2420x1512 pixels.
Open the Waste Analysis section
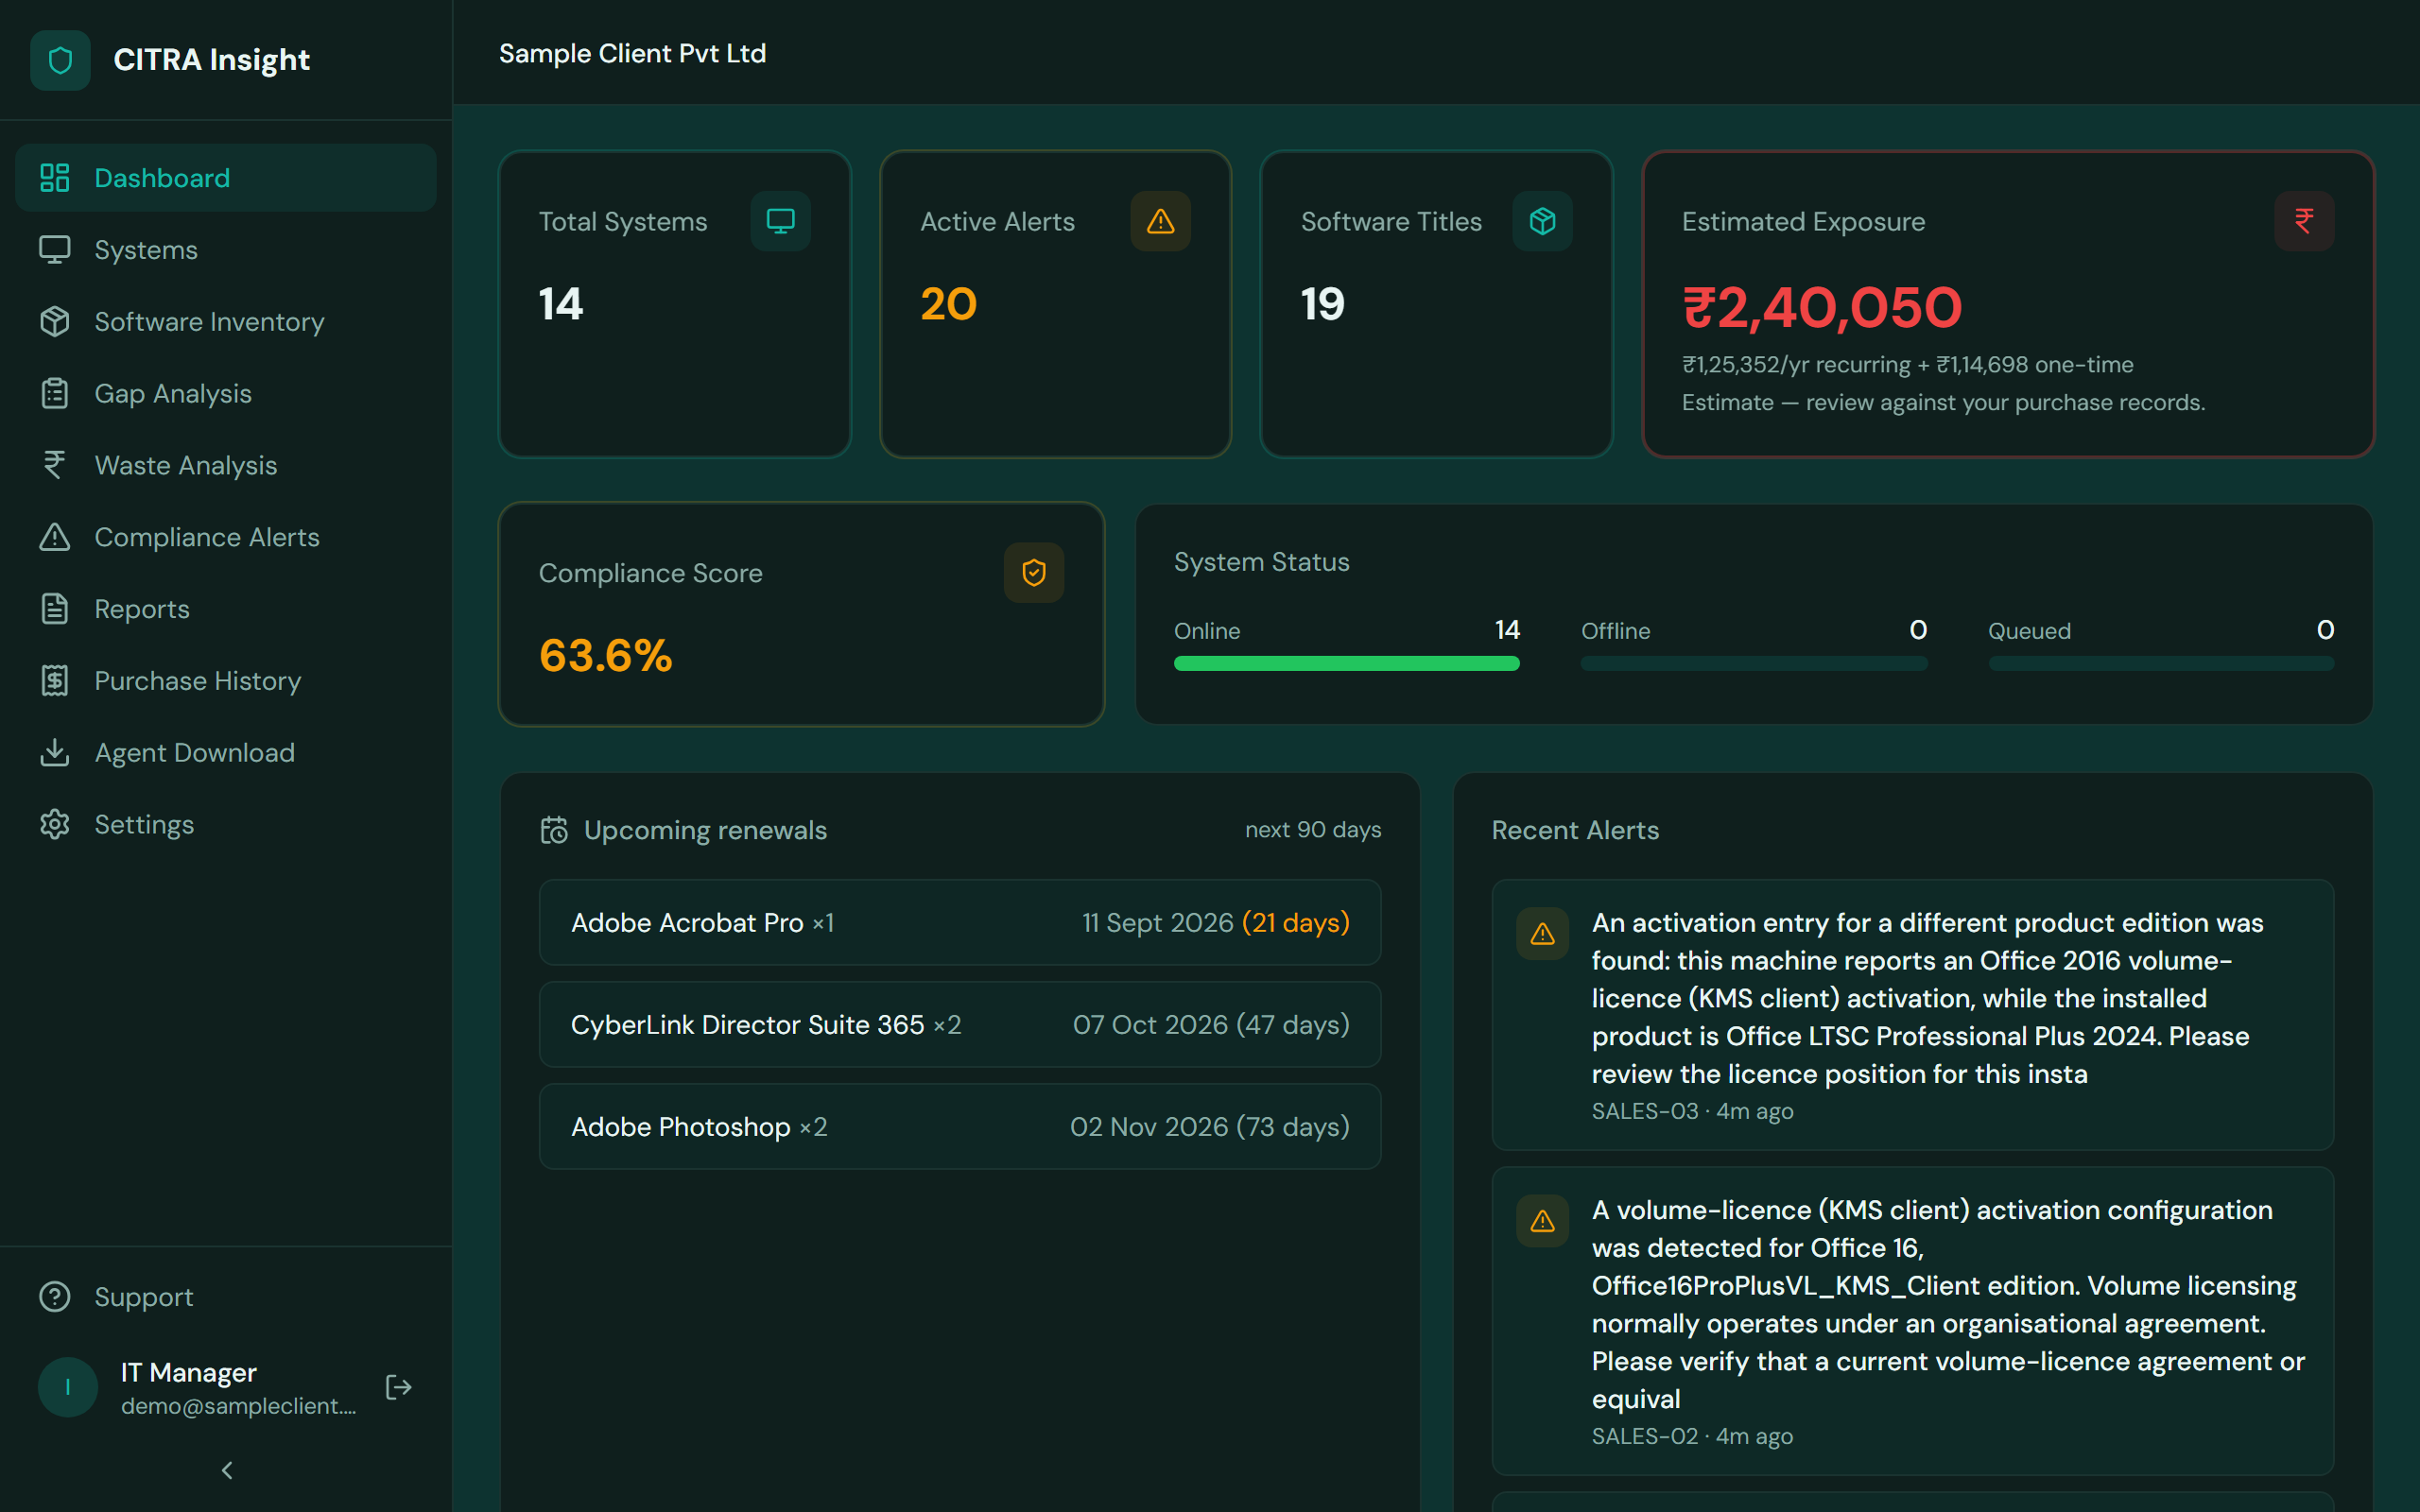pyautogui.click(x=226, y=465)
